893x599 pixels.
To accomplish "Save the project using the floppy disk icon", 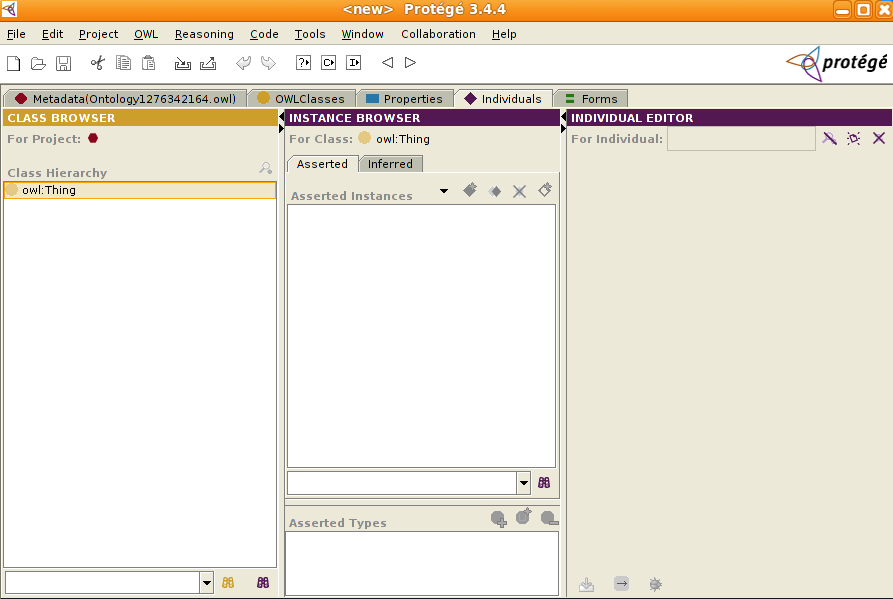I will [63, 63].
